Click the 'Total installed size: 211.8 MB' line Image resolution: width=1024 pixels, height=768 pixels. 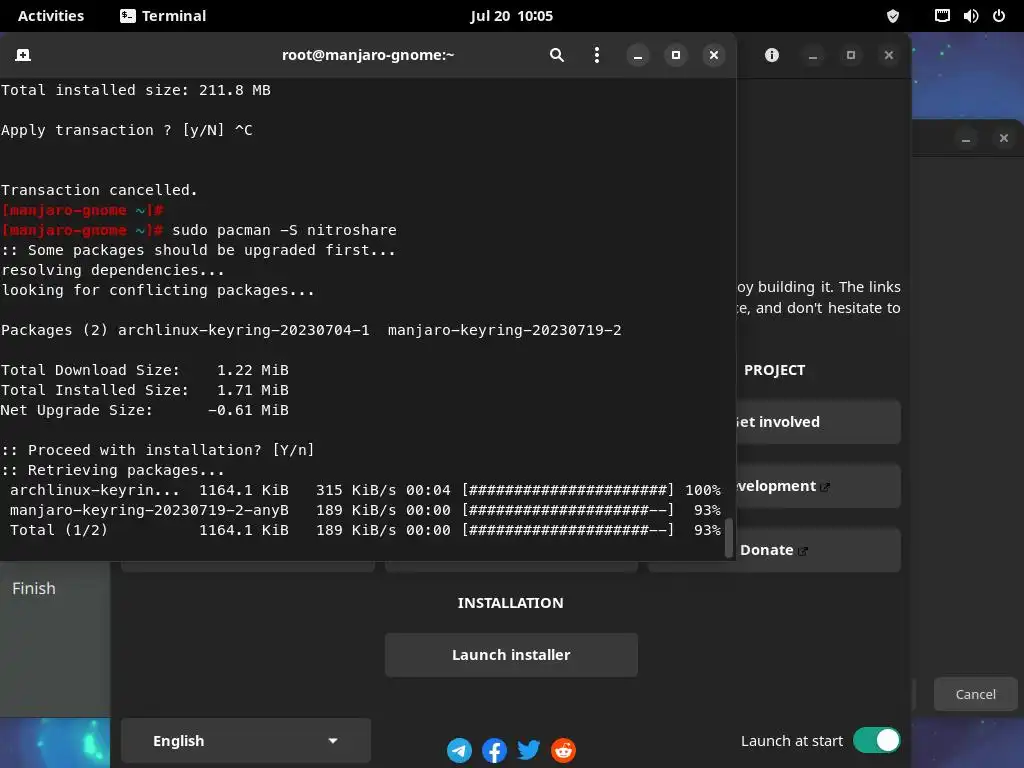(x=136, y=90)
